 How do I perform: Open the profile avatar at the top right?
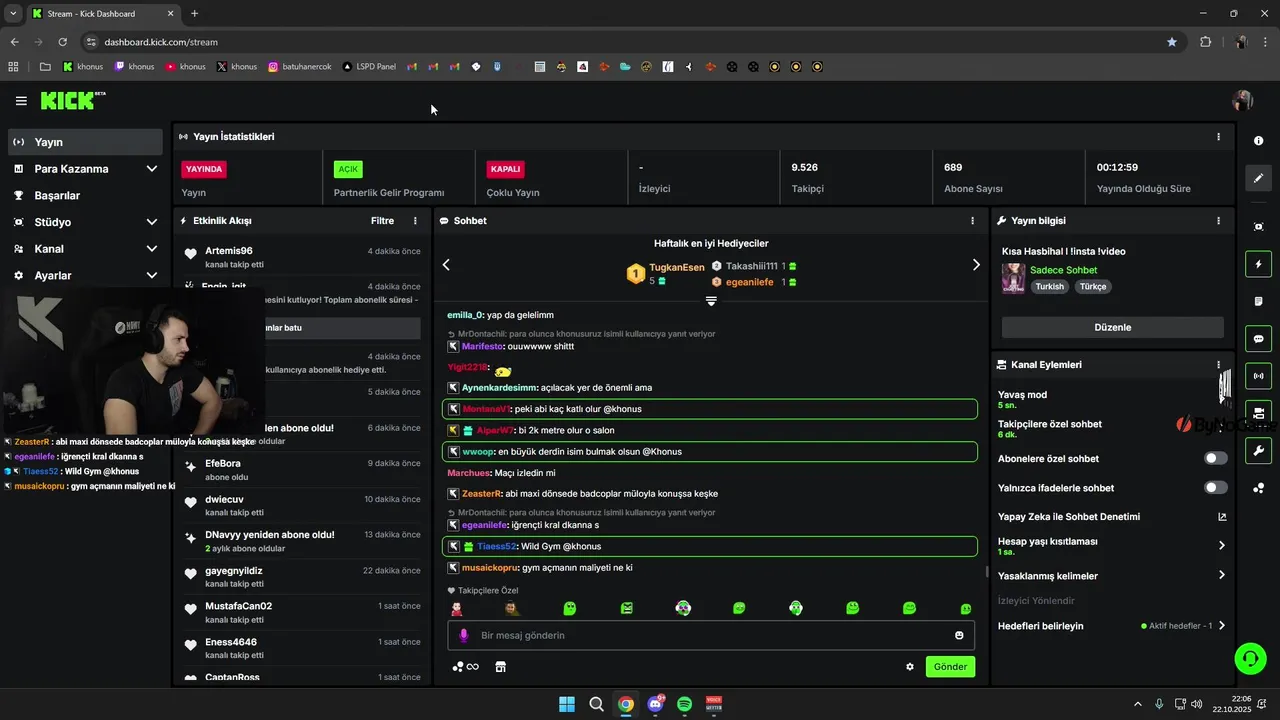(x=1243, y=100)
